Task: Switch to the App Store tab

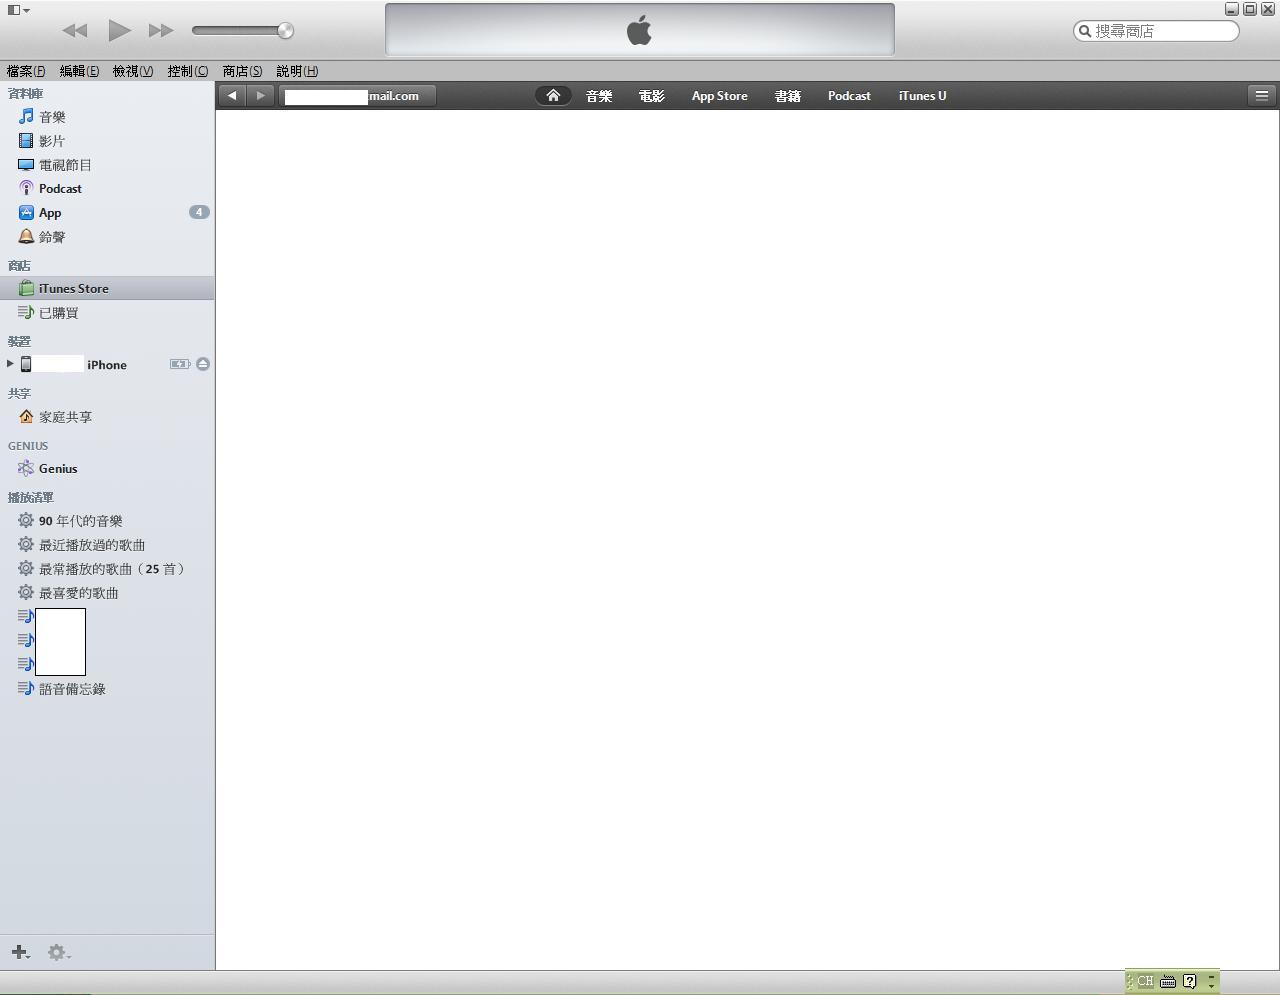Action: point(720,96)
